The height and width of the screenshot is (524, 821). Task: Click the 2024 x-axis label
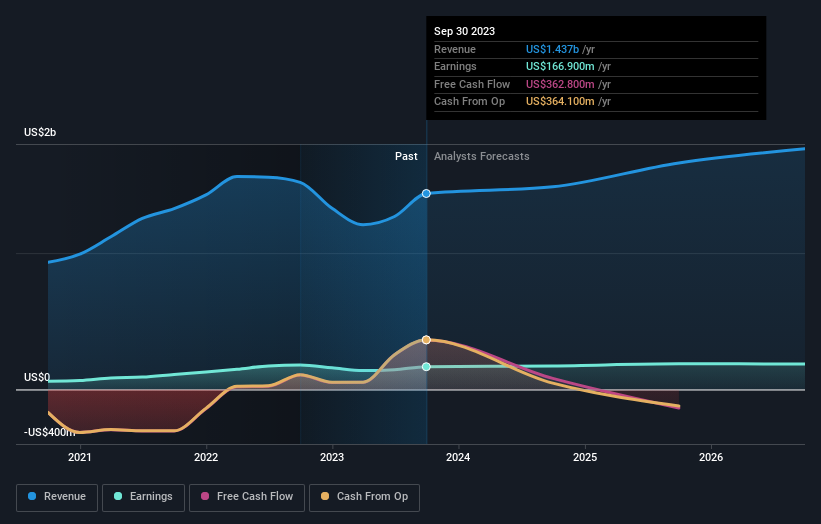pos(458,458)
